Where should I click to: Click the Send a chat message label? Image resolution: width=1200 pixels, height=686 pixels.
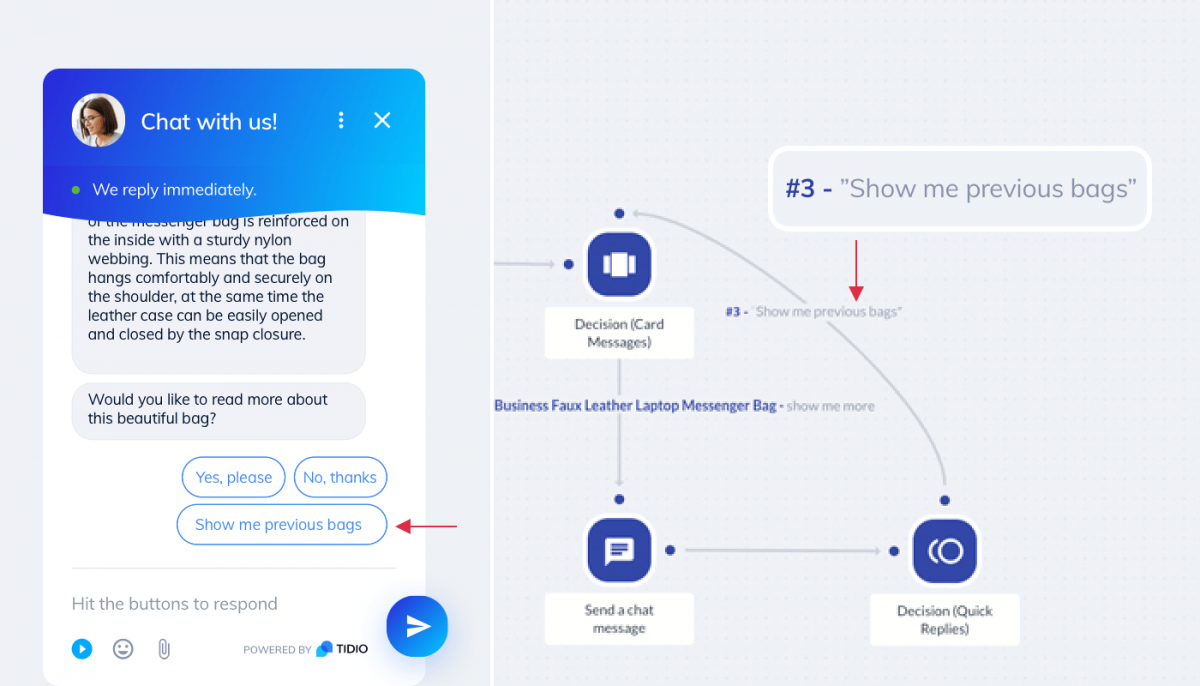619,619
